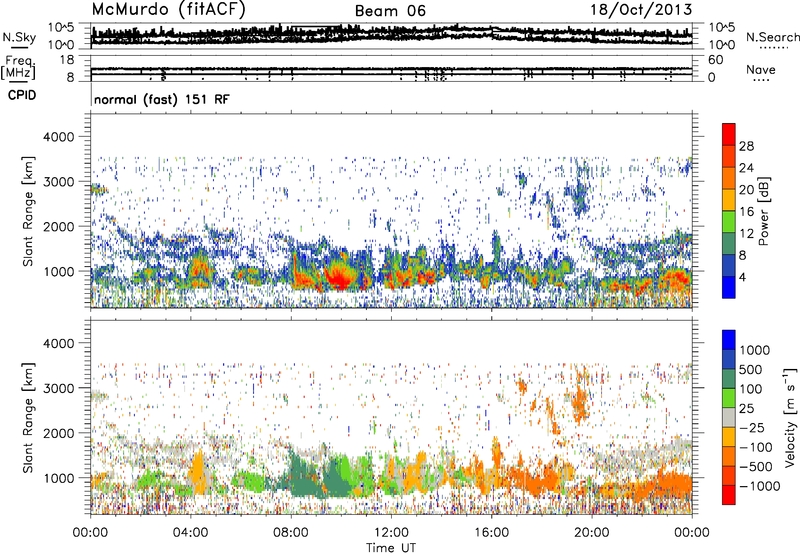800x554 pixels.
Task: Click the 'normal (fast) 151 RF' text
Action: (162, 99)
